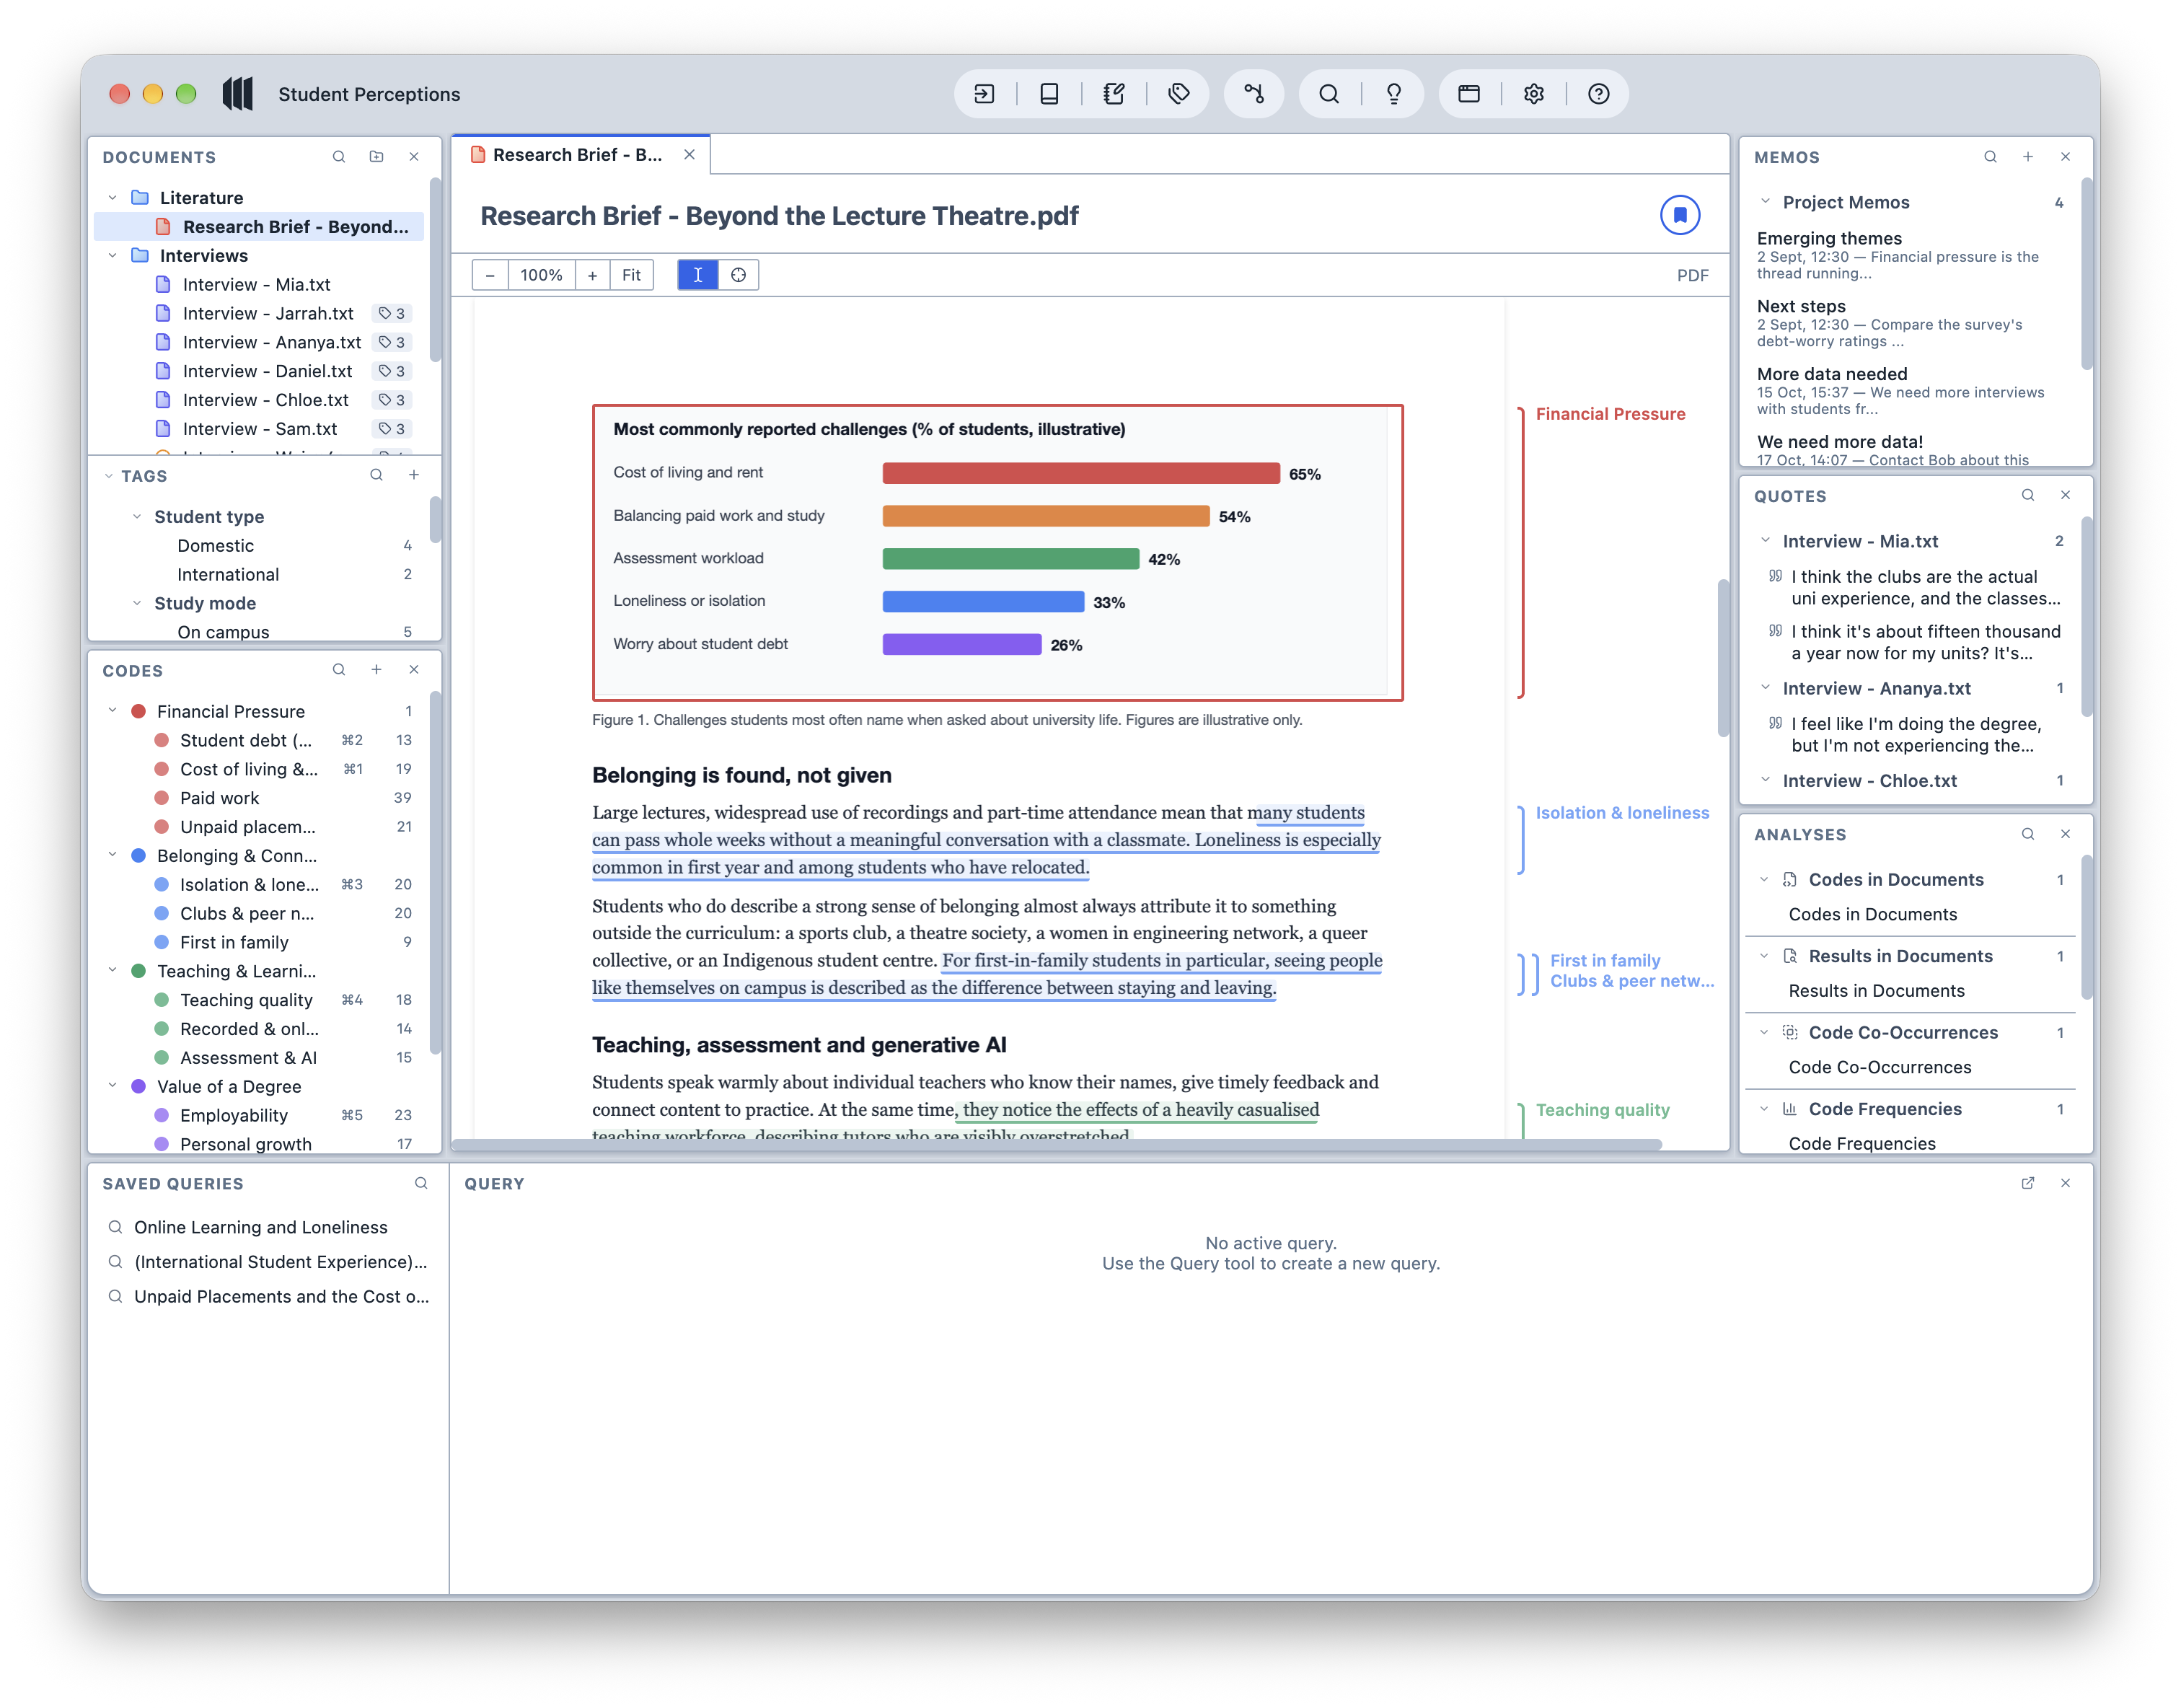Click the document horizontal scrollbar

click(x=1056, y=1144)
